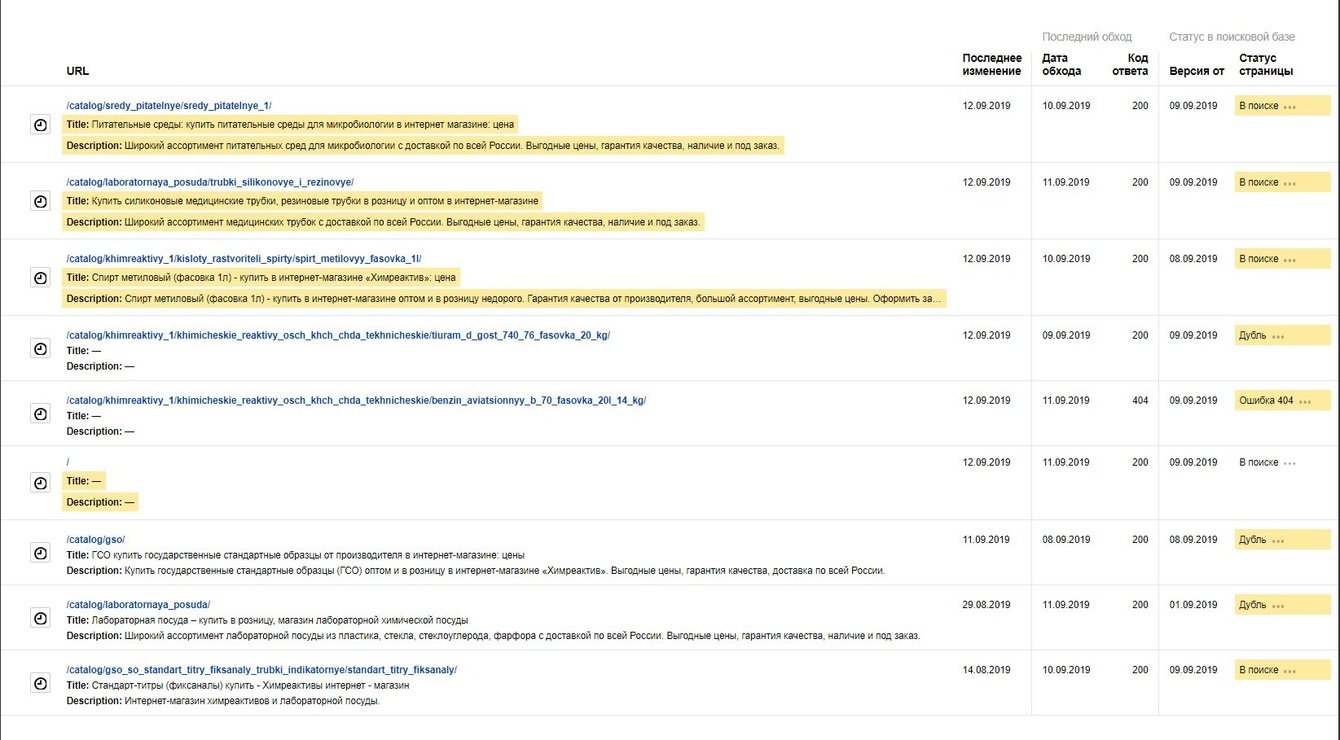Click clock icon beside spirt_metilovyy row
Screen dimensions: 1340x740
point(40,278)
